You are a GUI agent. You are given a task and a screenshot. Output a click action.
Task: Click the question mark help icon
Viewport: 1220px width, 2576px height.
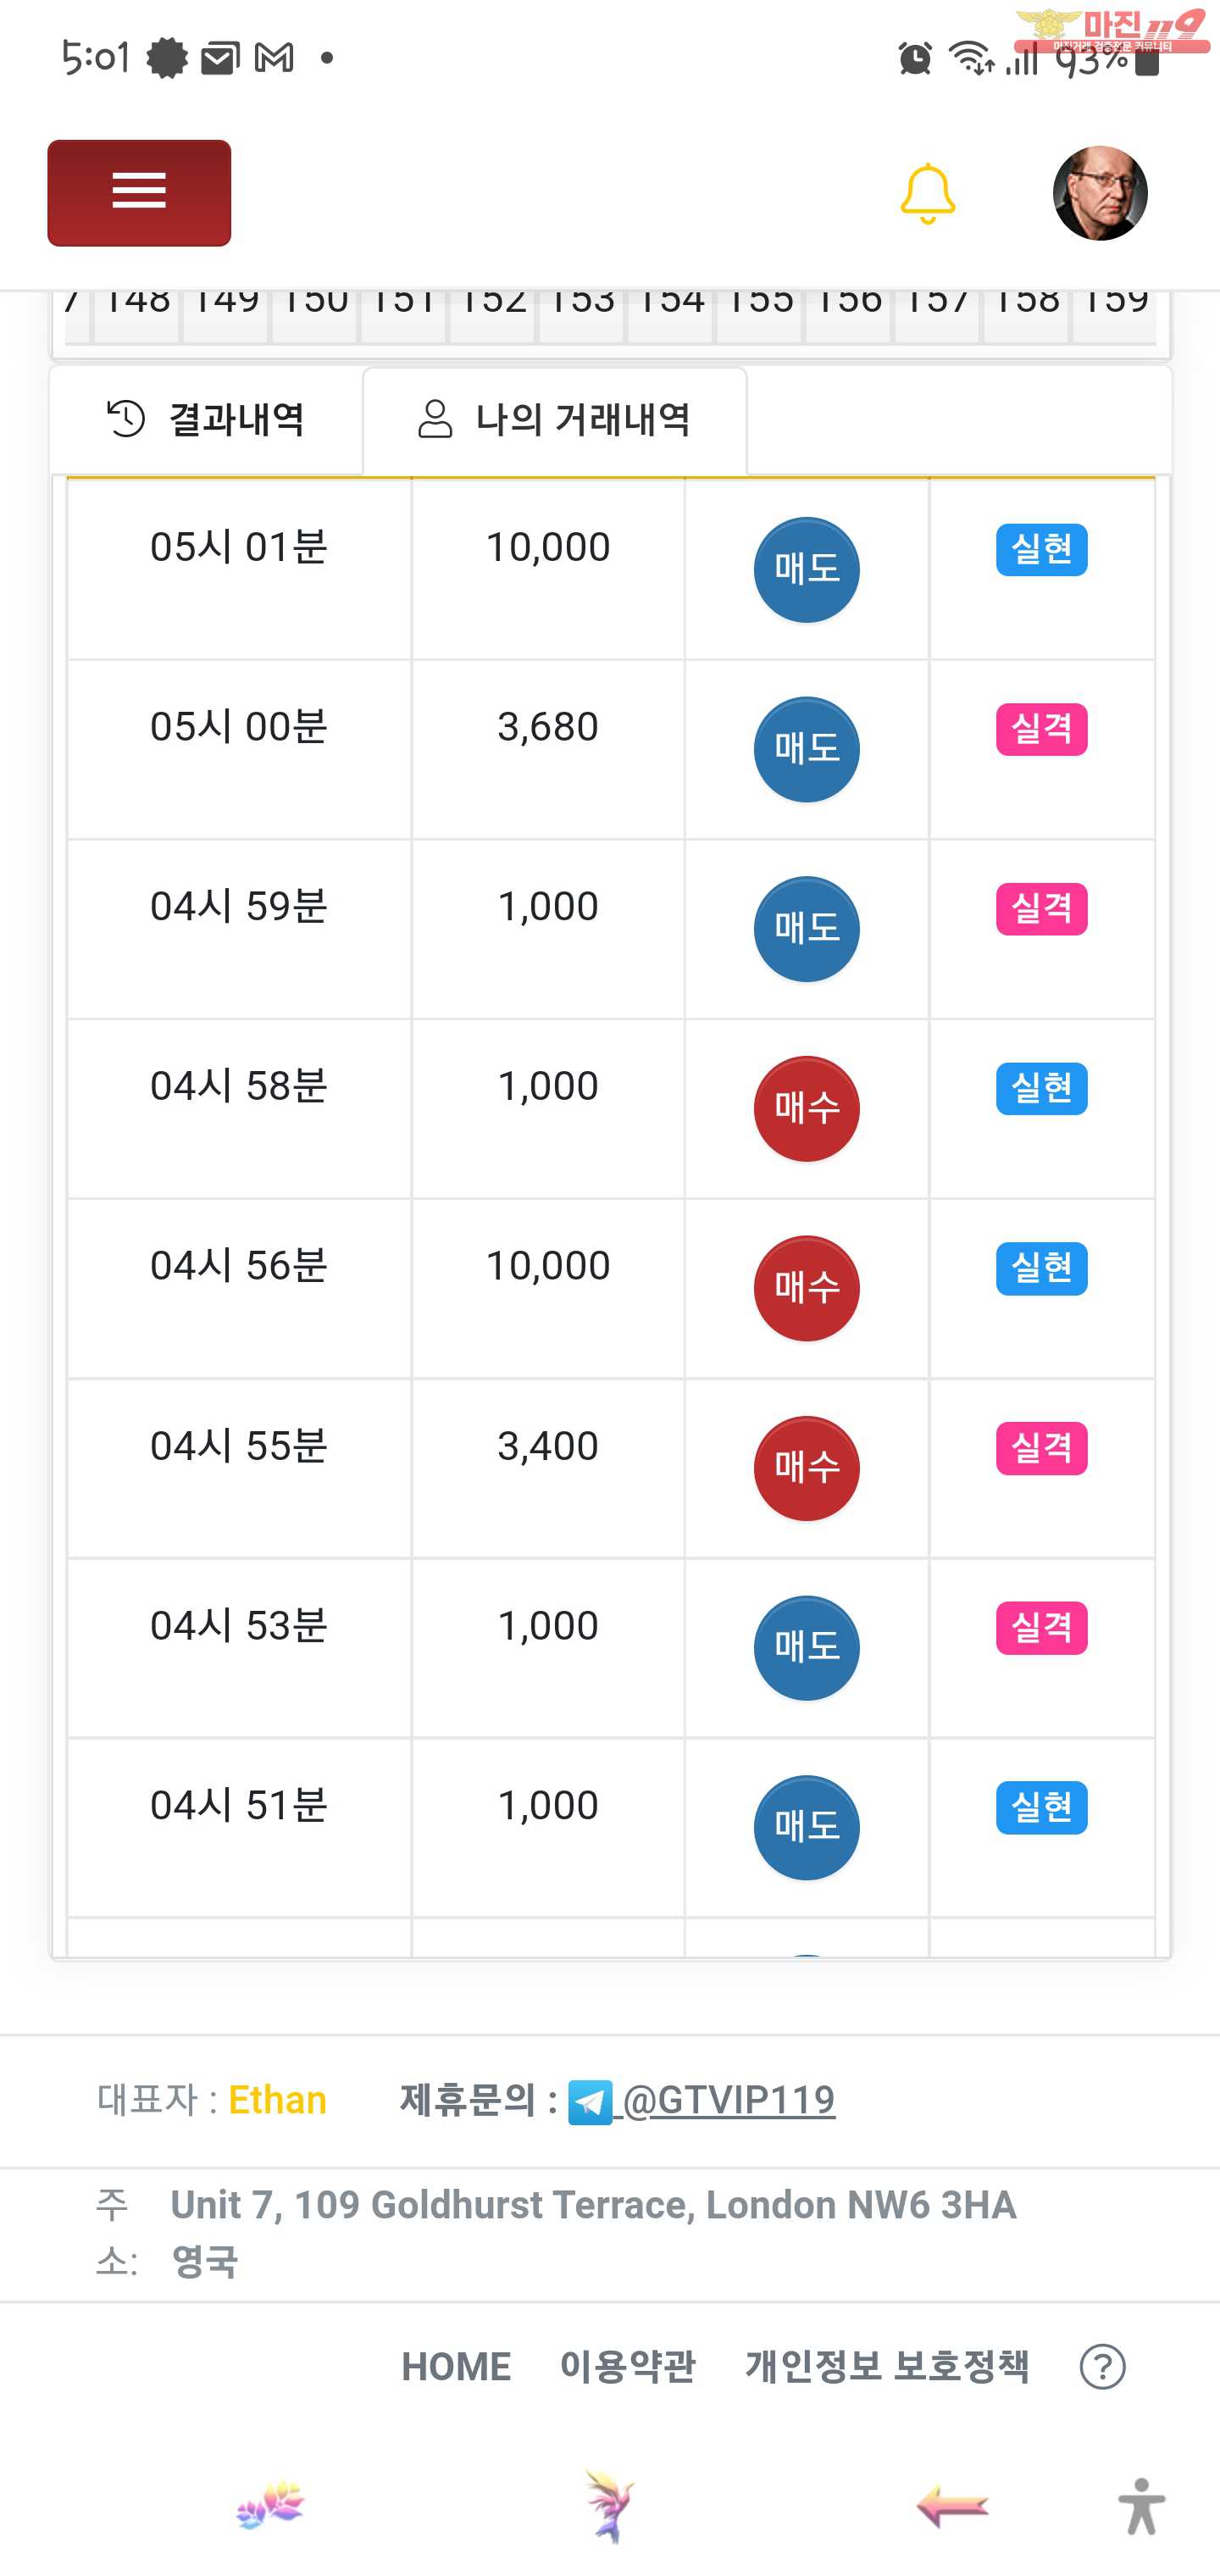click(1102, 2367)
